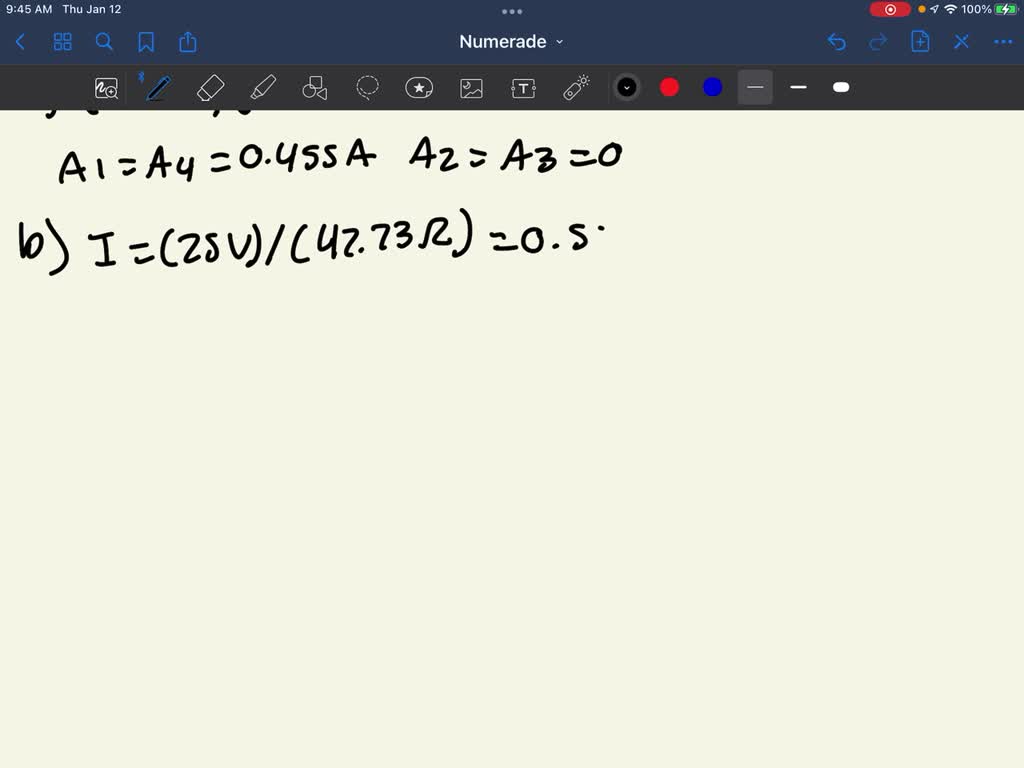Viewport: 1024px width, 768px height.
Task: Close editing mode with the X icon
Action: pos(961,42)
